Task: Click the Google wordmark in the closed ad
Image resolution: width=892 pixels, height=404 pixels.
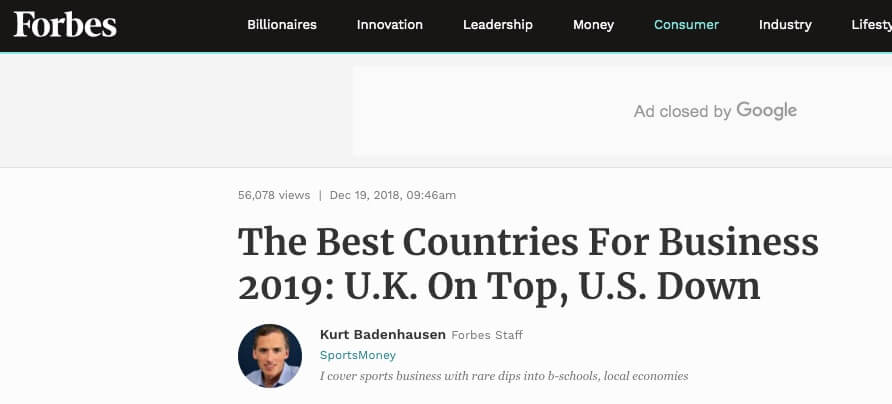Action: [766, 110]
